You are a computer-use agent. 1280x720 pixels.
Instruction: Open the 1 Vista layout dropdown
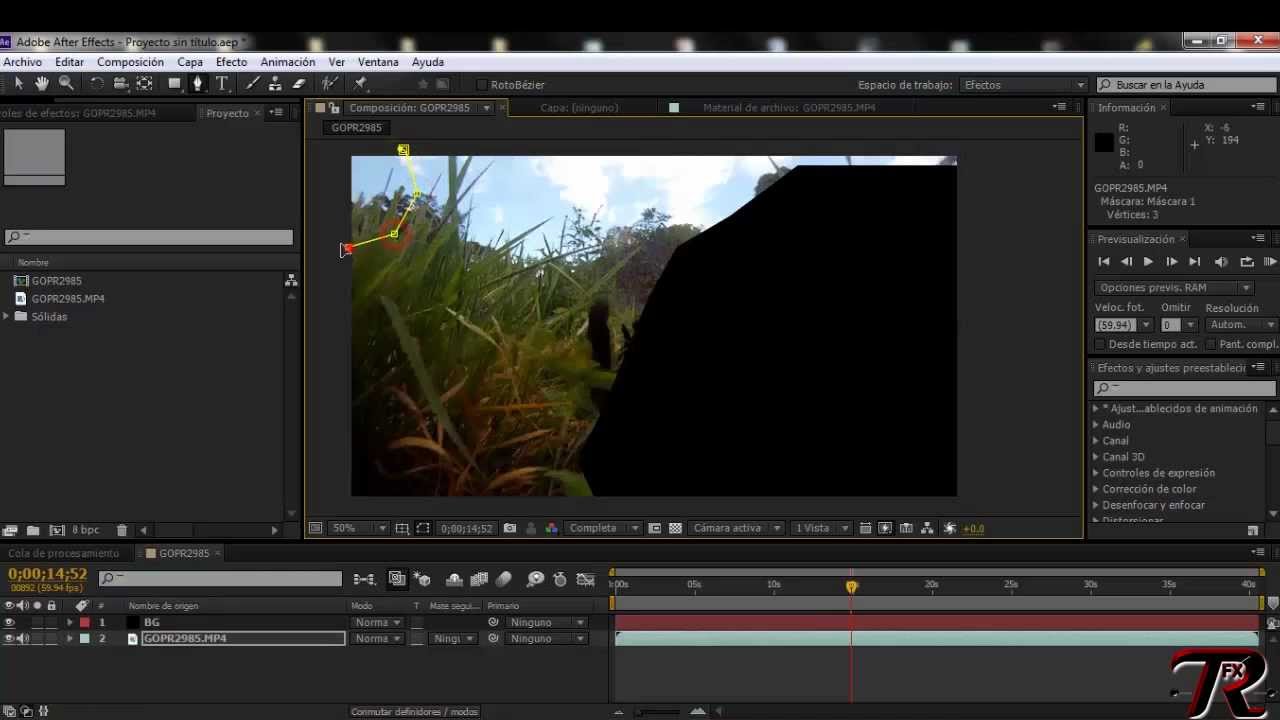821,528
